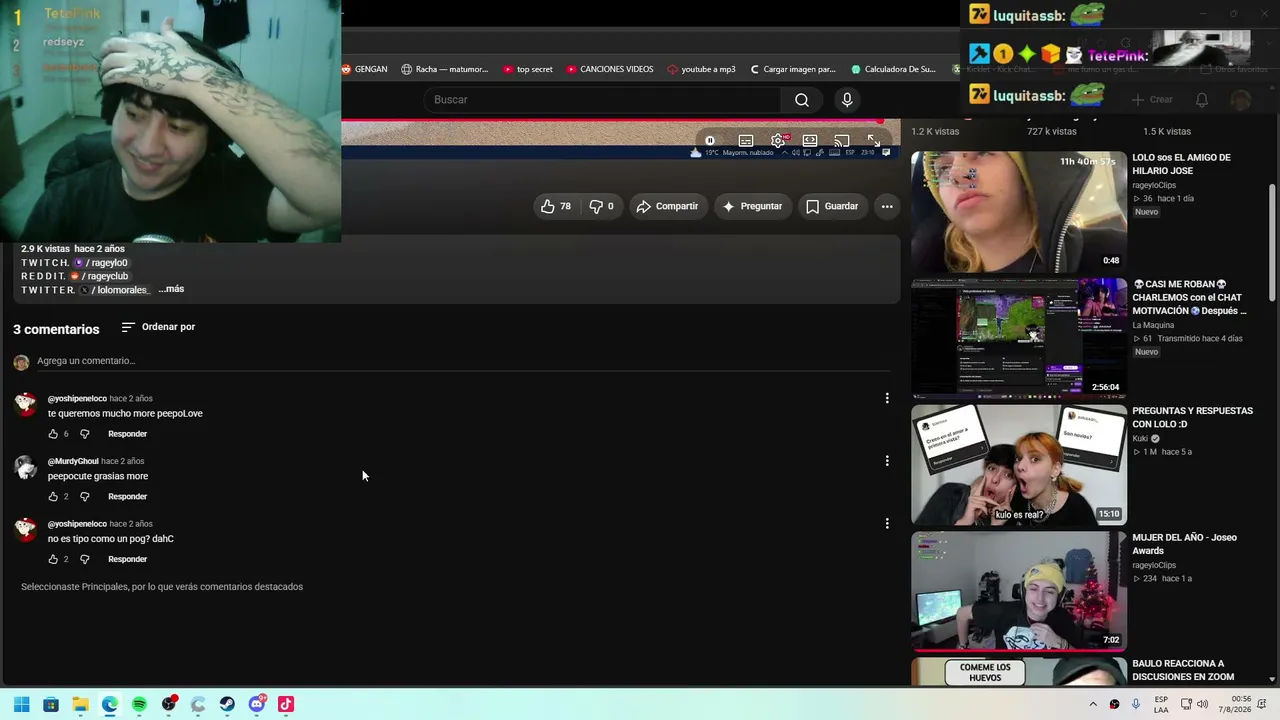Open the more actions menu beside Guardar
The height and width of the screenshot is (720, 1280).
tap(887, 206)
